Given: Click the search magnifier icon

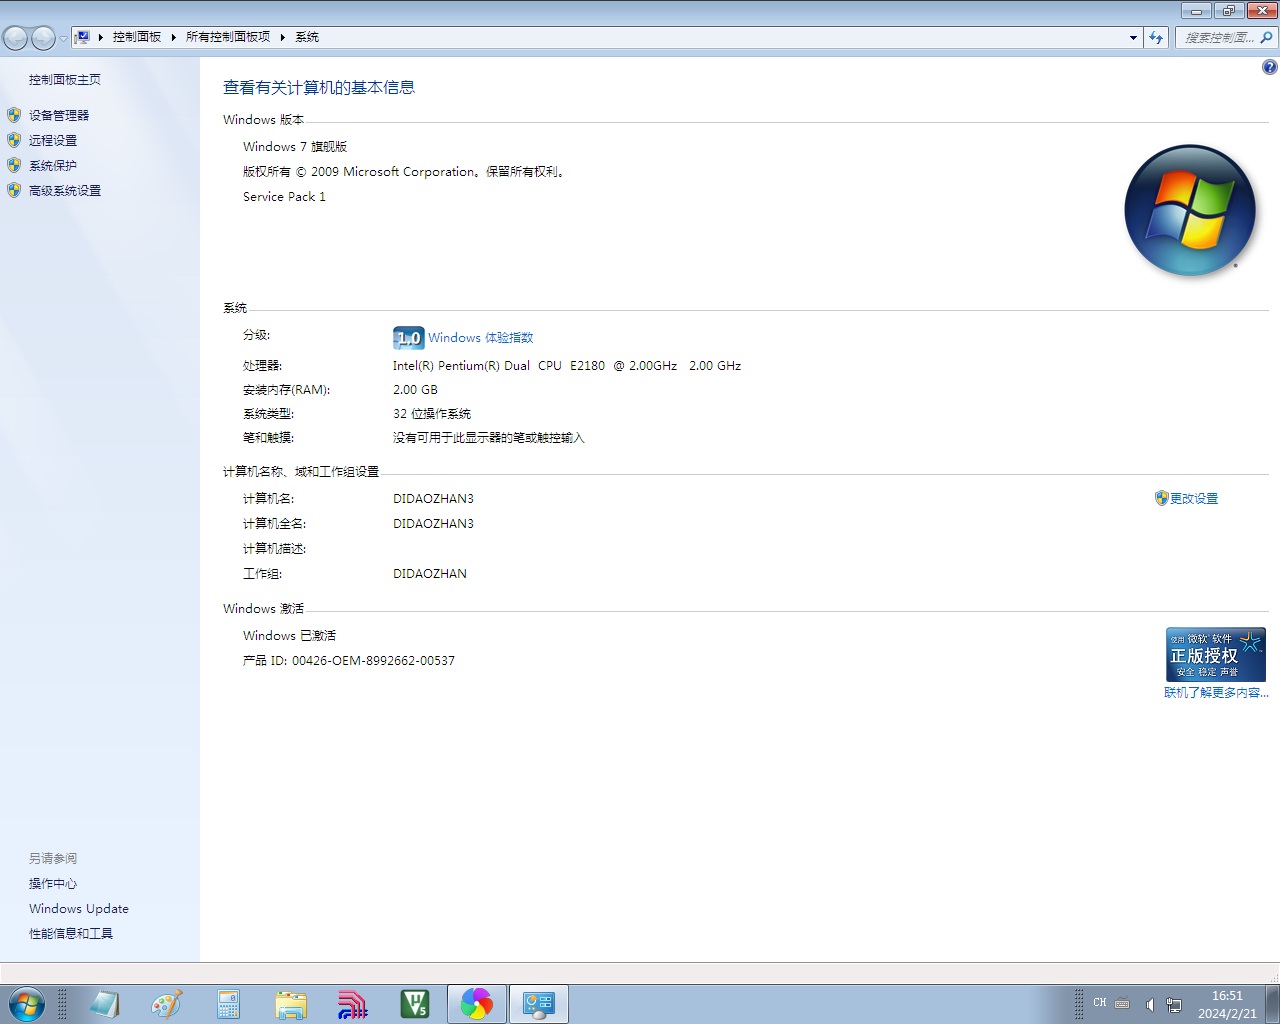Looking at the screenshot, I should coord(1267,37).
